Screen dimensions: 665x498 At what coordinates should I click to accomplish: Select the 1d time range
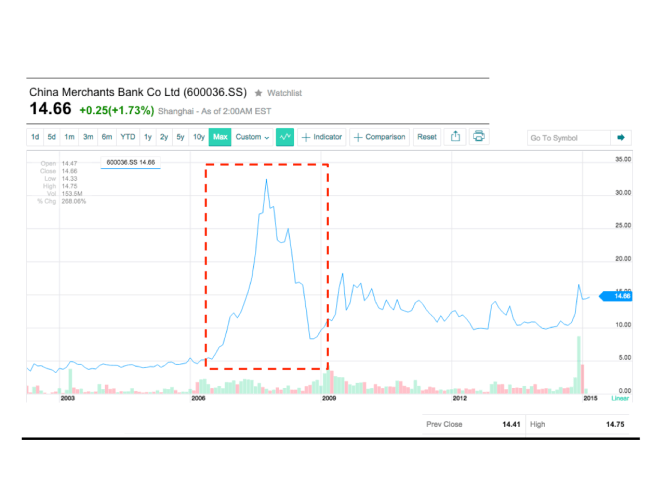click(35, 137)
